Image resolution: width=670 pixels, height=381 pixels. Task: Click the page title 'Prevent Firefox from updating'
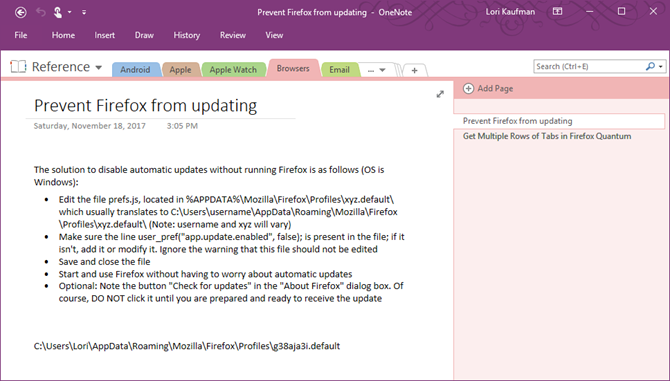(145, 106)
